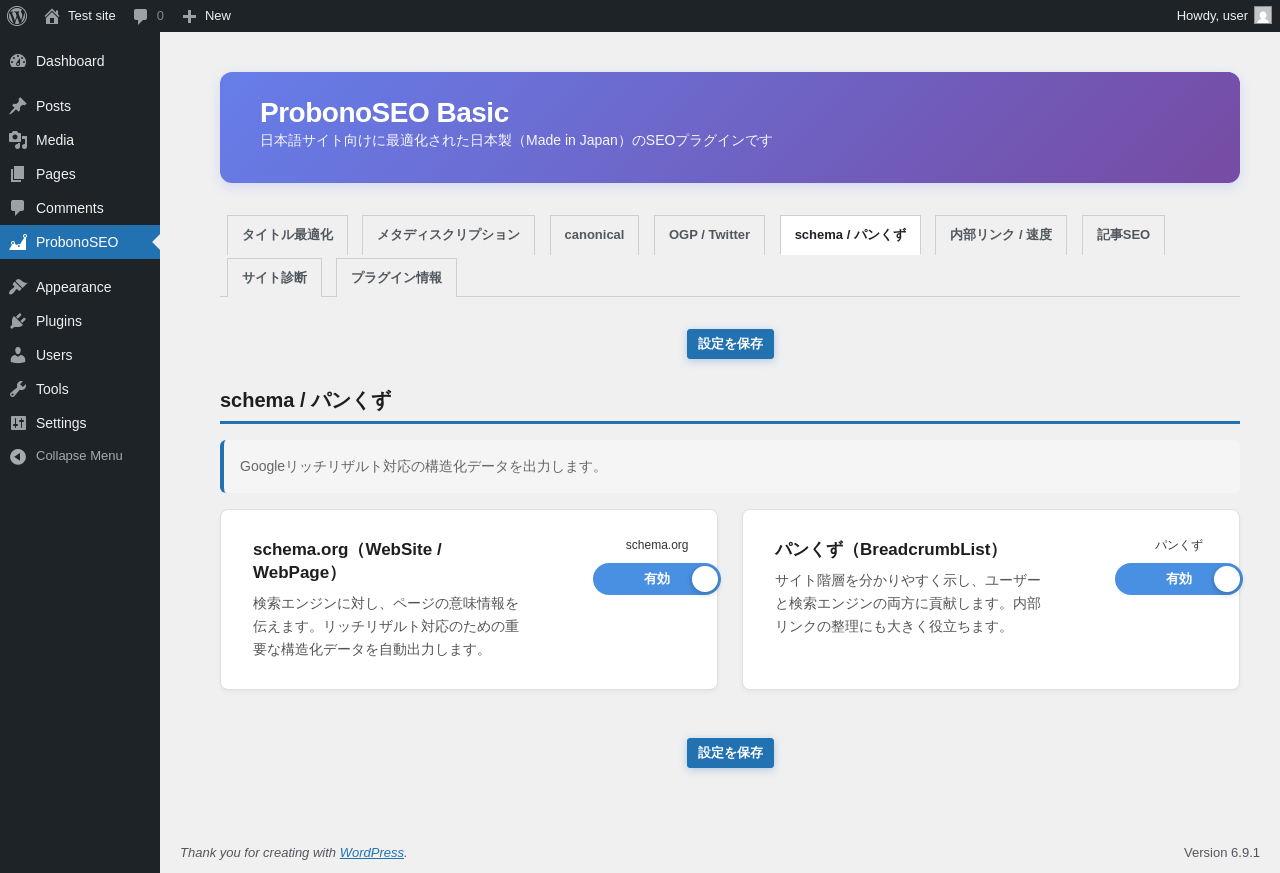Screen dimensions: 1280x873
Task: Click the Plugins plug icon
Action: 18,321
